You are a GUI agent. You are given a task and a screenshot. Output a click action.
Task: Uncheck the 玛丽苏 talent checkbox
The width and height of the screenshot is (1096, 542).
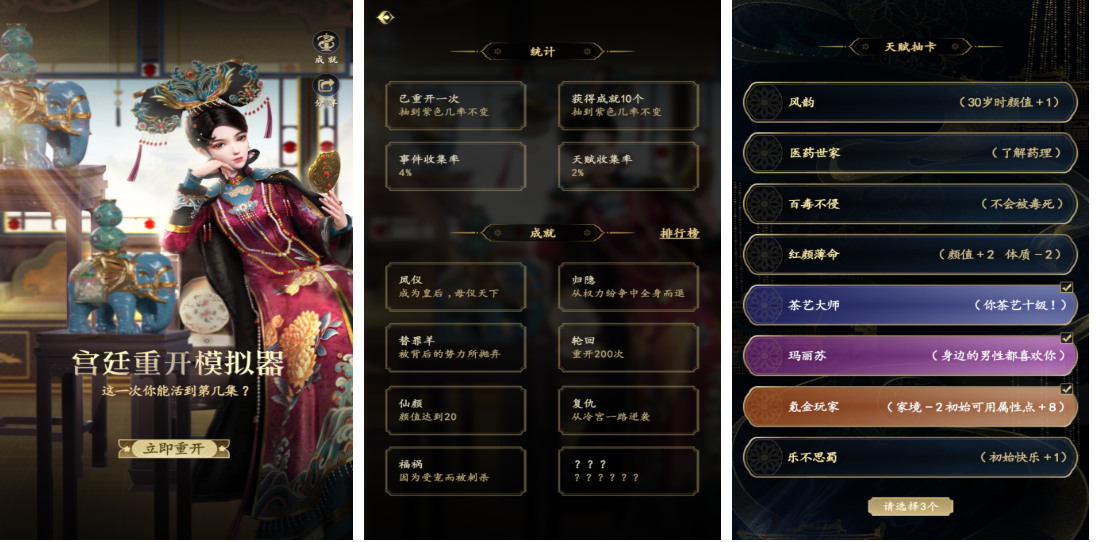[x=1067, y=338]
